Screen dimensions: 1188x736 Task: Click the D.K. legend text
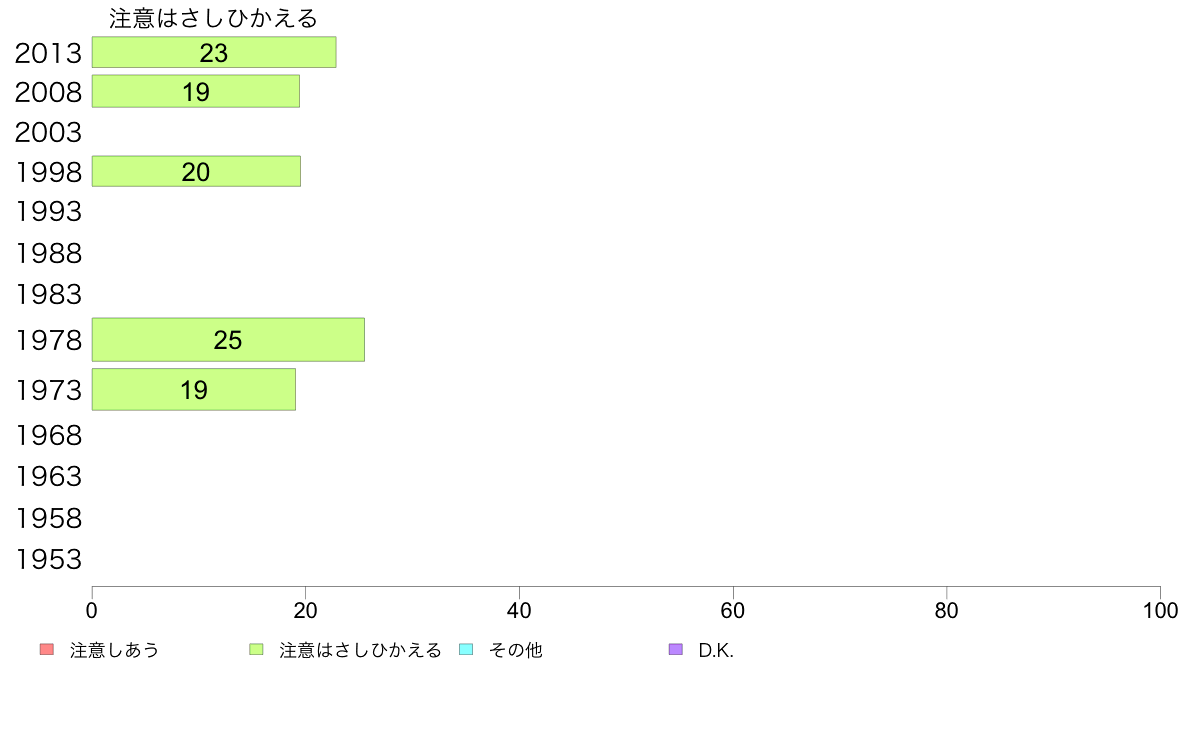716,650
